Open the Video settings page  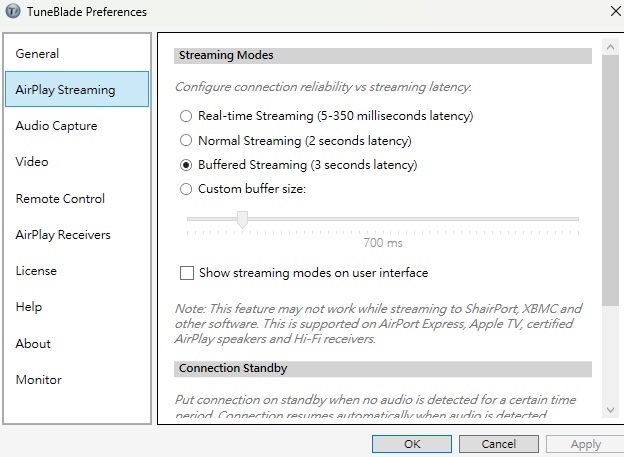tap(32, 162)
